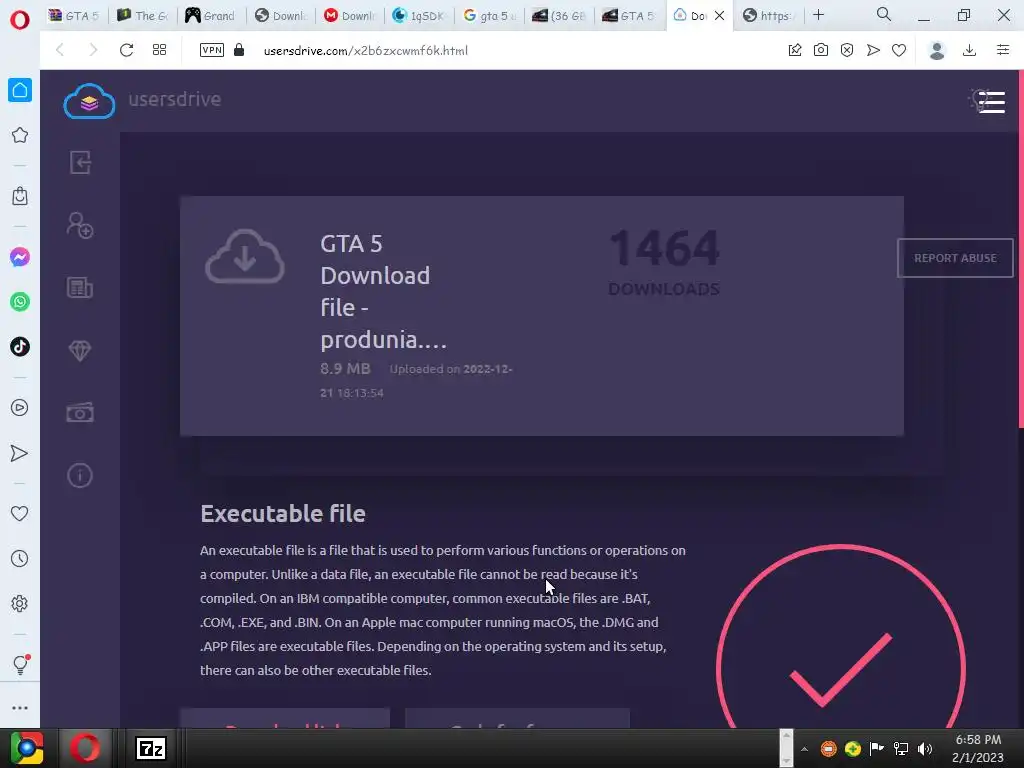Viewport: 1024px width, 768px height.
Task: Open the money/earn icon in site sidebar
Action: [80, 413]
